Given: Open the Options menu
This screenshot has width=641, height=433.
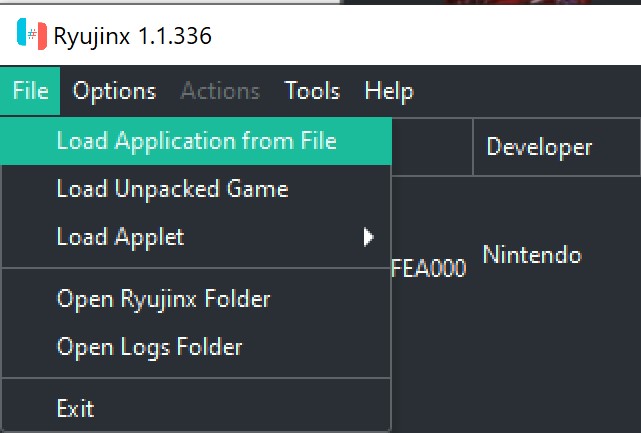Looking at the screenshot, I should pos(115,91).
